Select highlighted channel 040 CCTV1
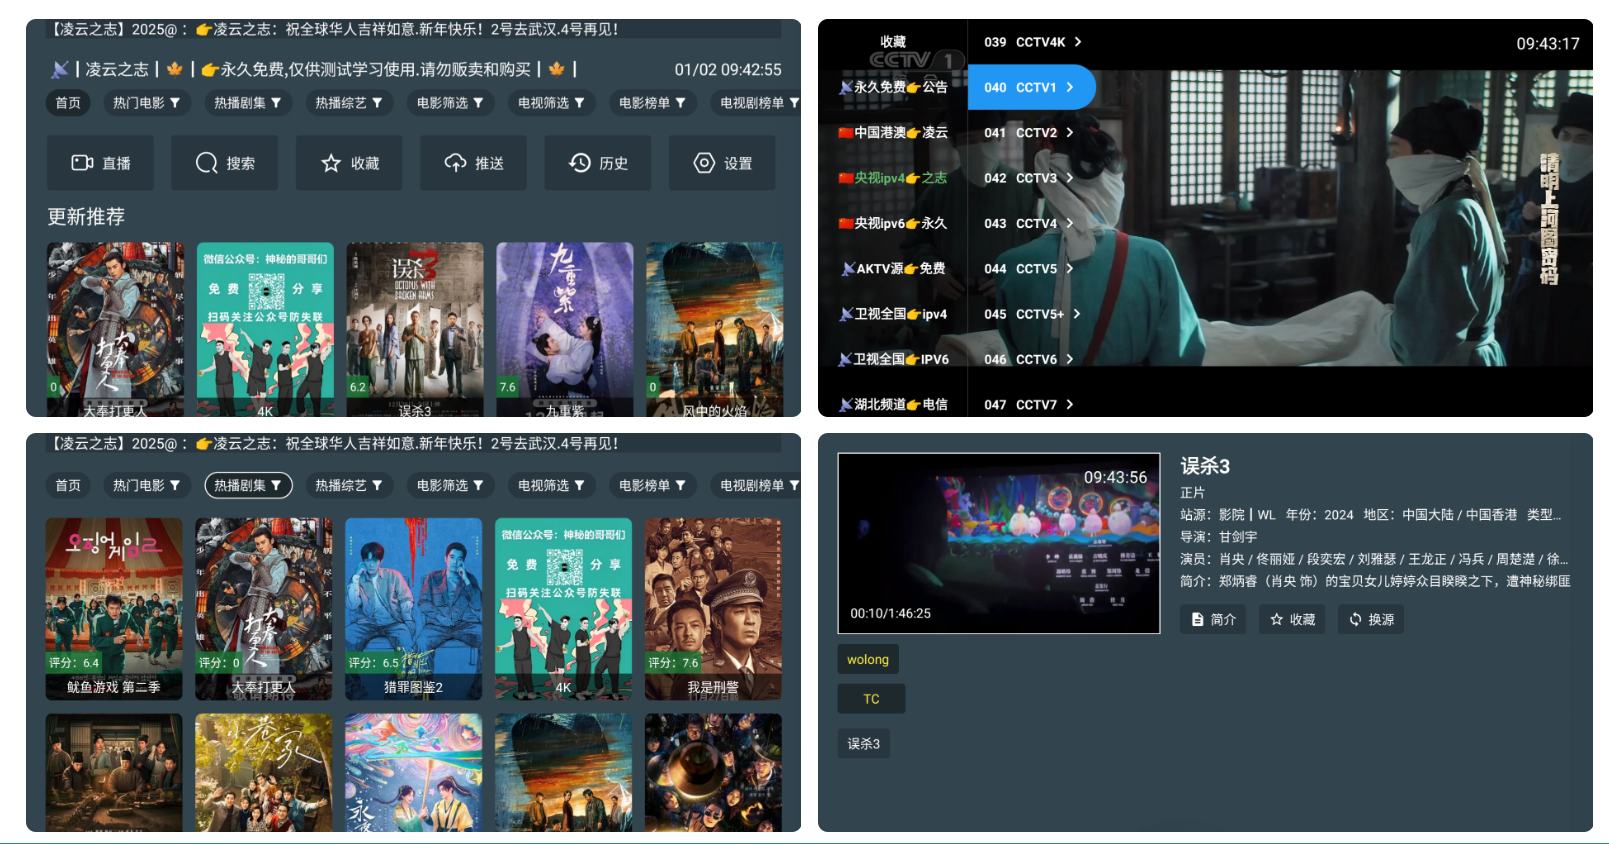1609x844 pixels. point(1033,88)
